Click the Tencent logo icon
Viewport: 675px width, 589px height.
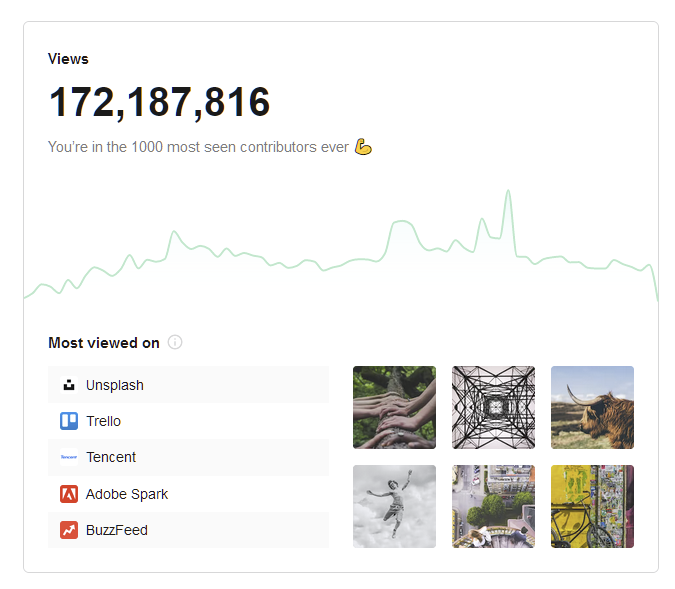point(69,457)
